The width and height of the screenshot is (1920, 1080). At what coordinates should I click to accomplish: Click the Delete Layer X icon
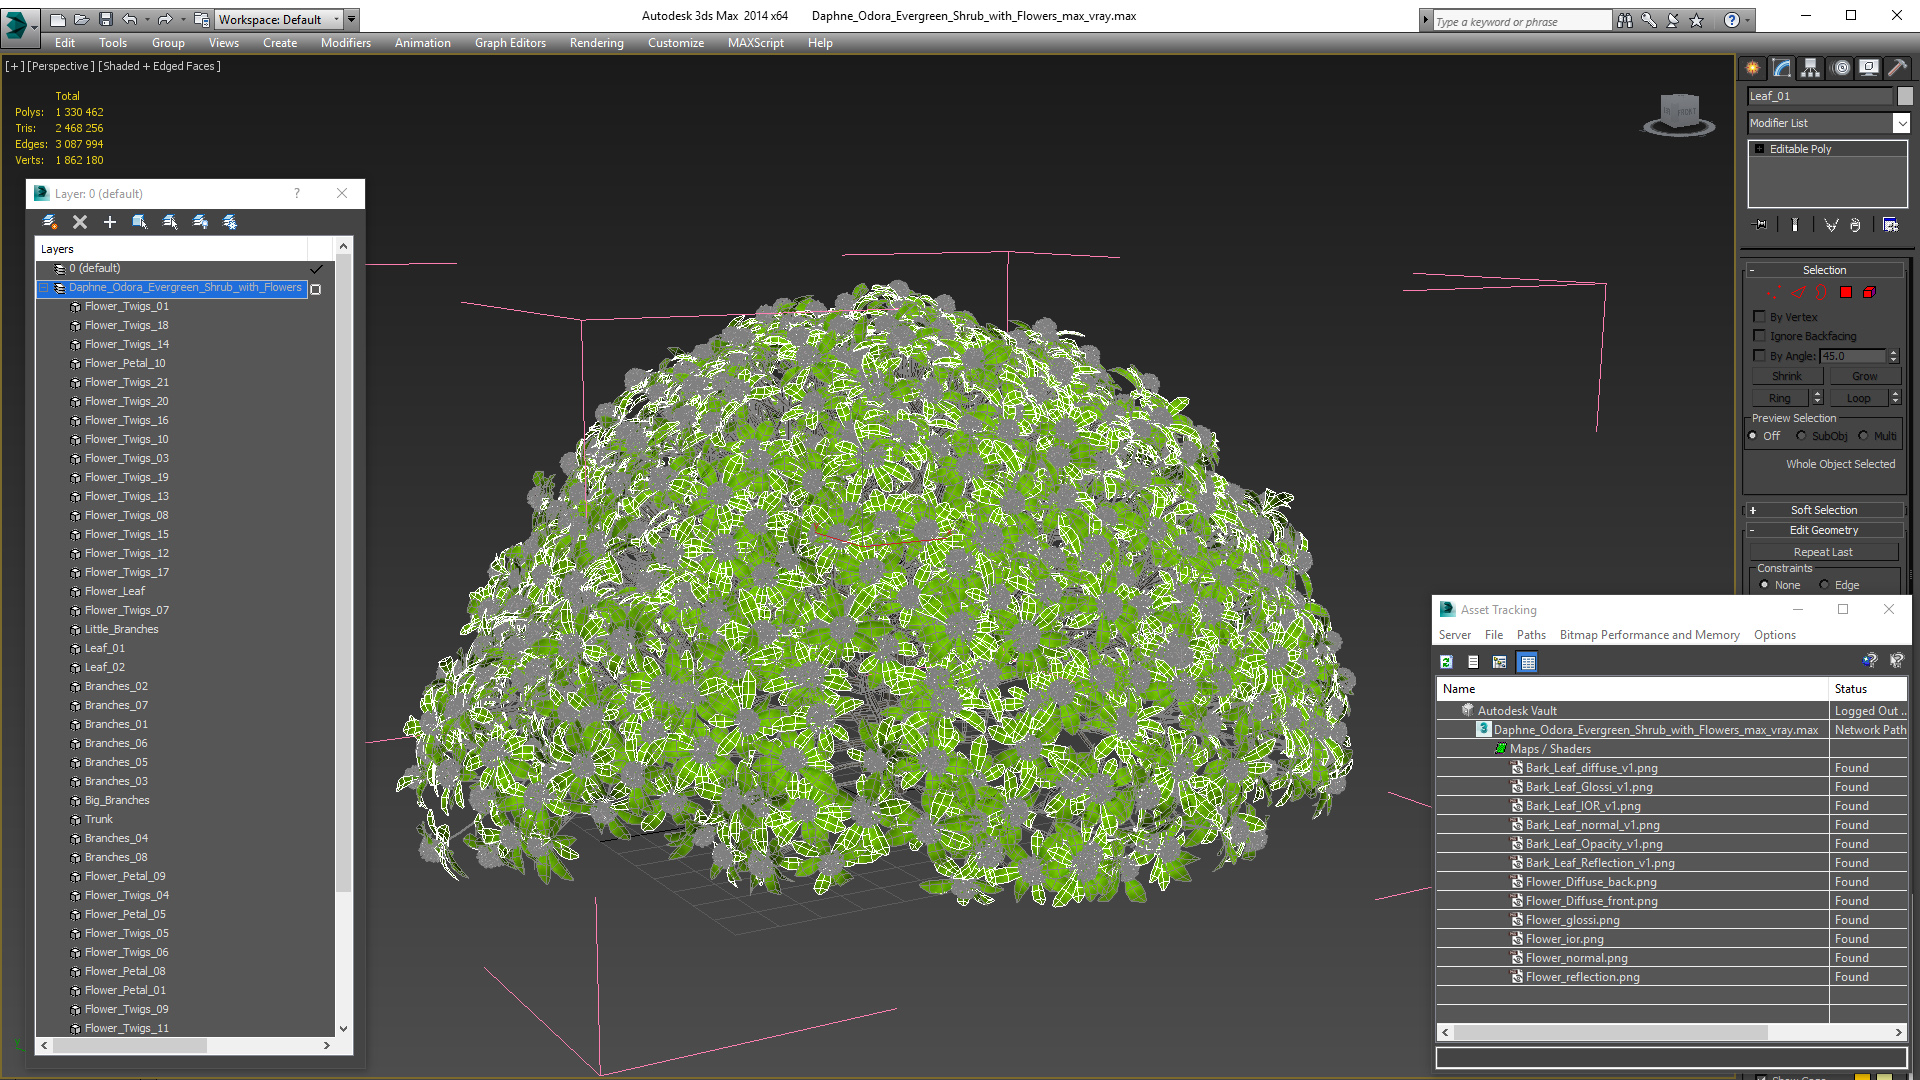(x=80, y=222)
